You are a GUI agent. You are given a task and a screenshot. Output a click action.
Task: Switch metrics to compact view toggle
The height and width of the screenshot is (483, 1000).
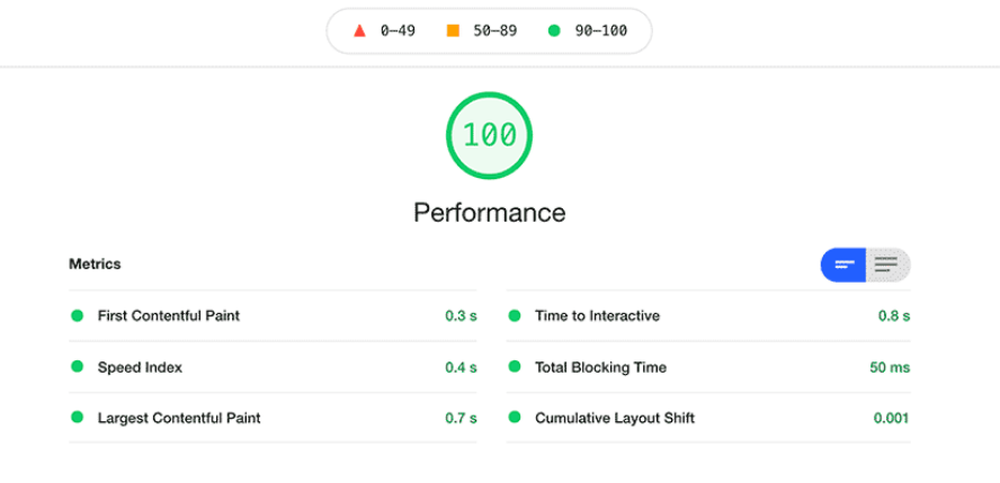[844, 265]
